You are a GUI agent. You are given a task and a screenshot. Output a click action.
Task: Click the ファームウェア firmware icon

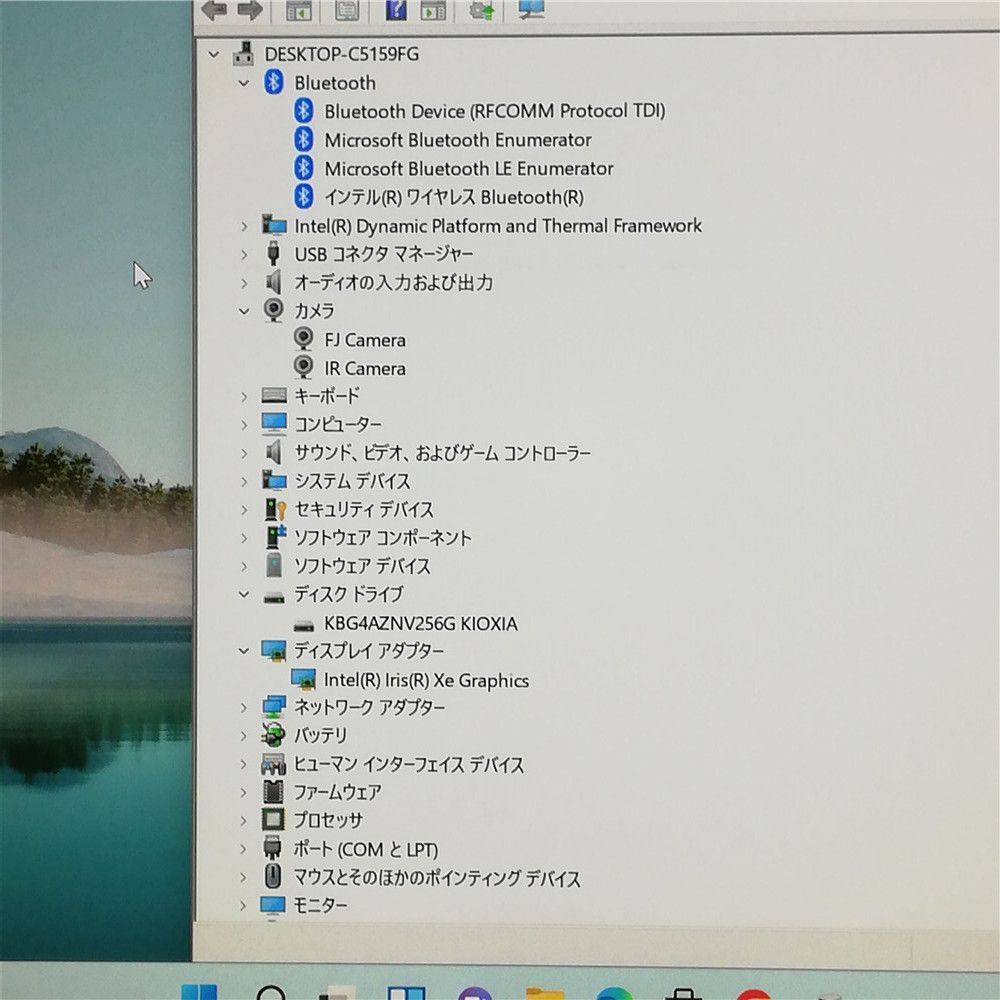click(274, 791)
